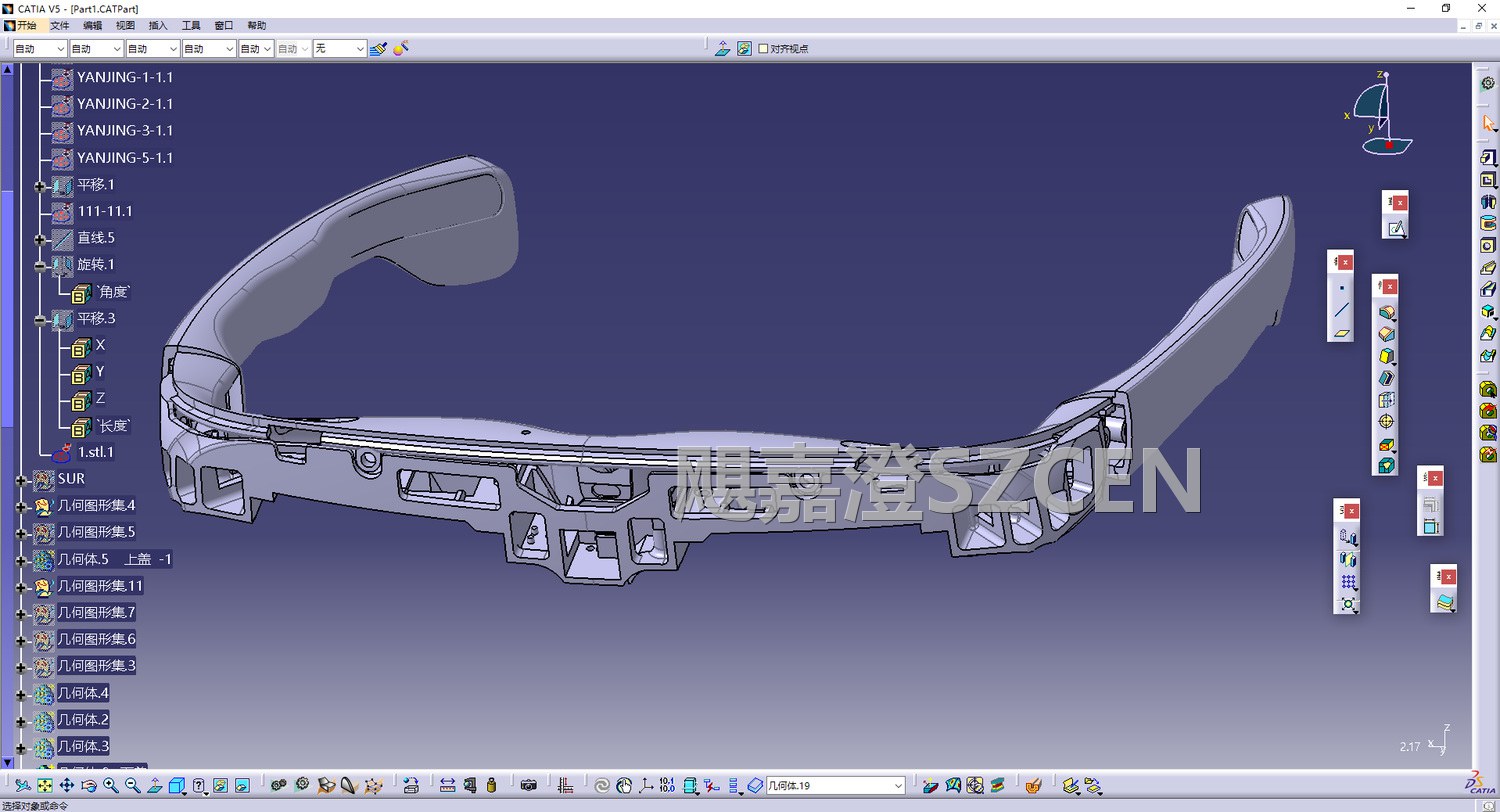Click the Painter format brush icon

[x=378, y=48]
